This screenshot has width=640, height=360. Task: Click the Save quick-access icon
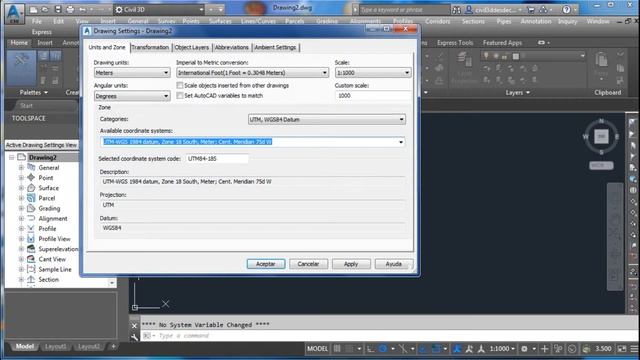click(x=58, y=9)
